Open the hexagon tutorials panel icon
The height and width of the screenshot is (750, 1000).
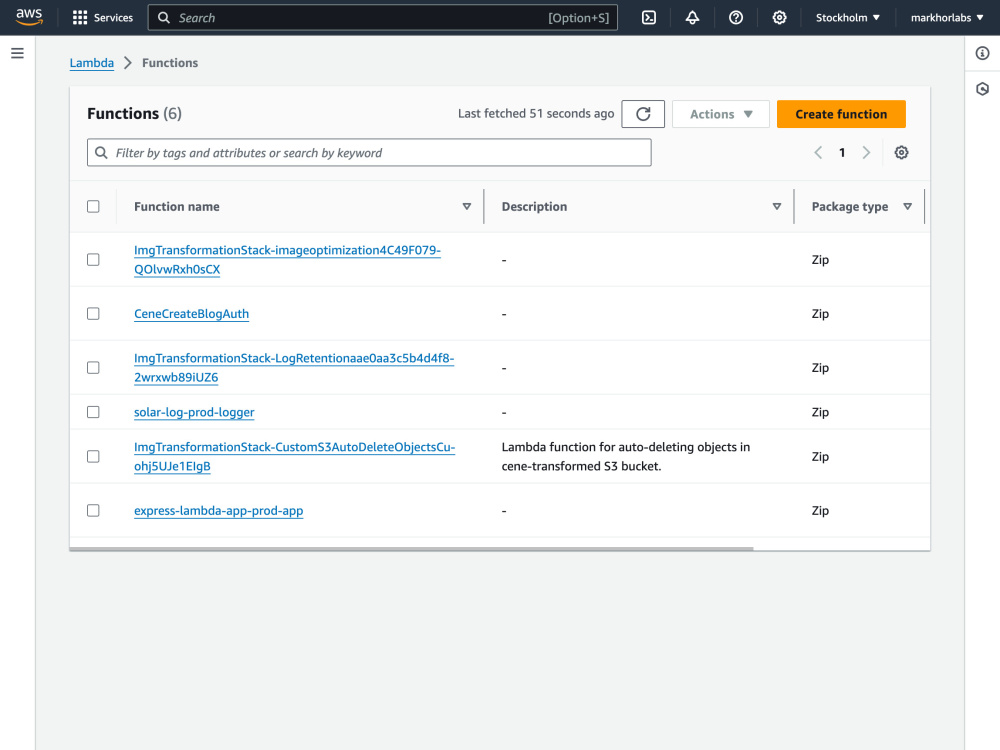coord(982,89)
